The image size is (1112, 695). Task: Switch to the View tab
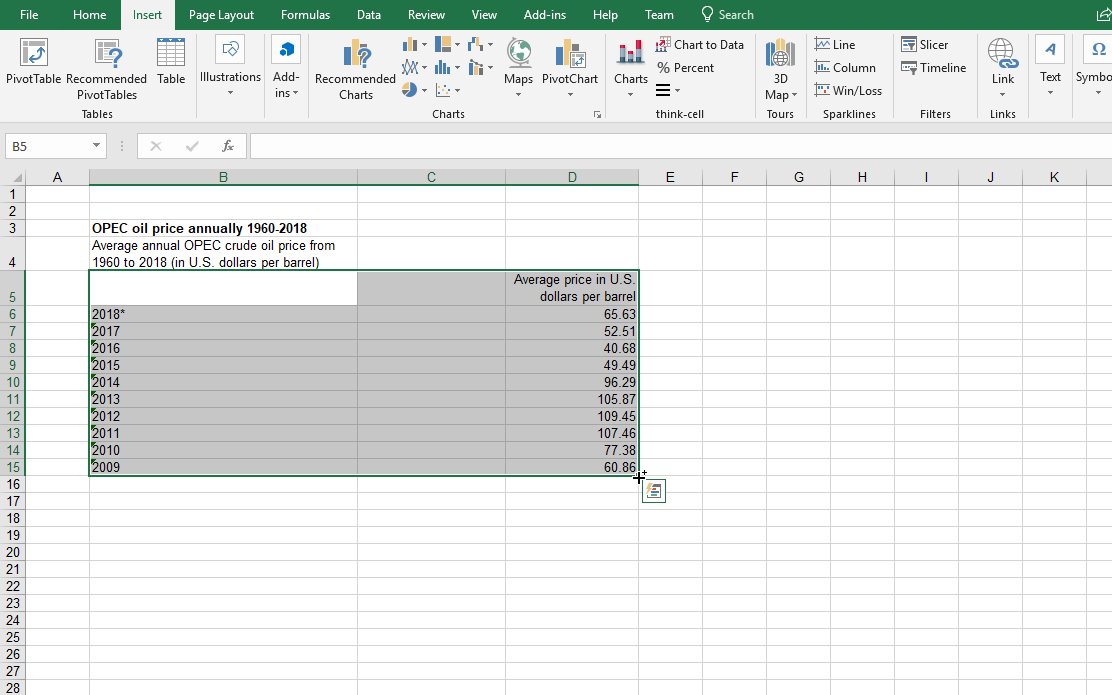click(484, 14)
